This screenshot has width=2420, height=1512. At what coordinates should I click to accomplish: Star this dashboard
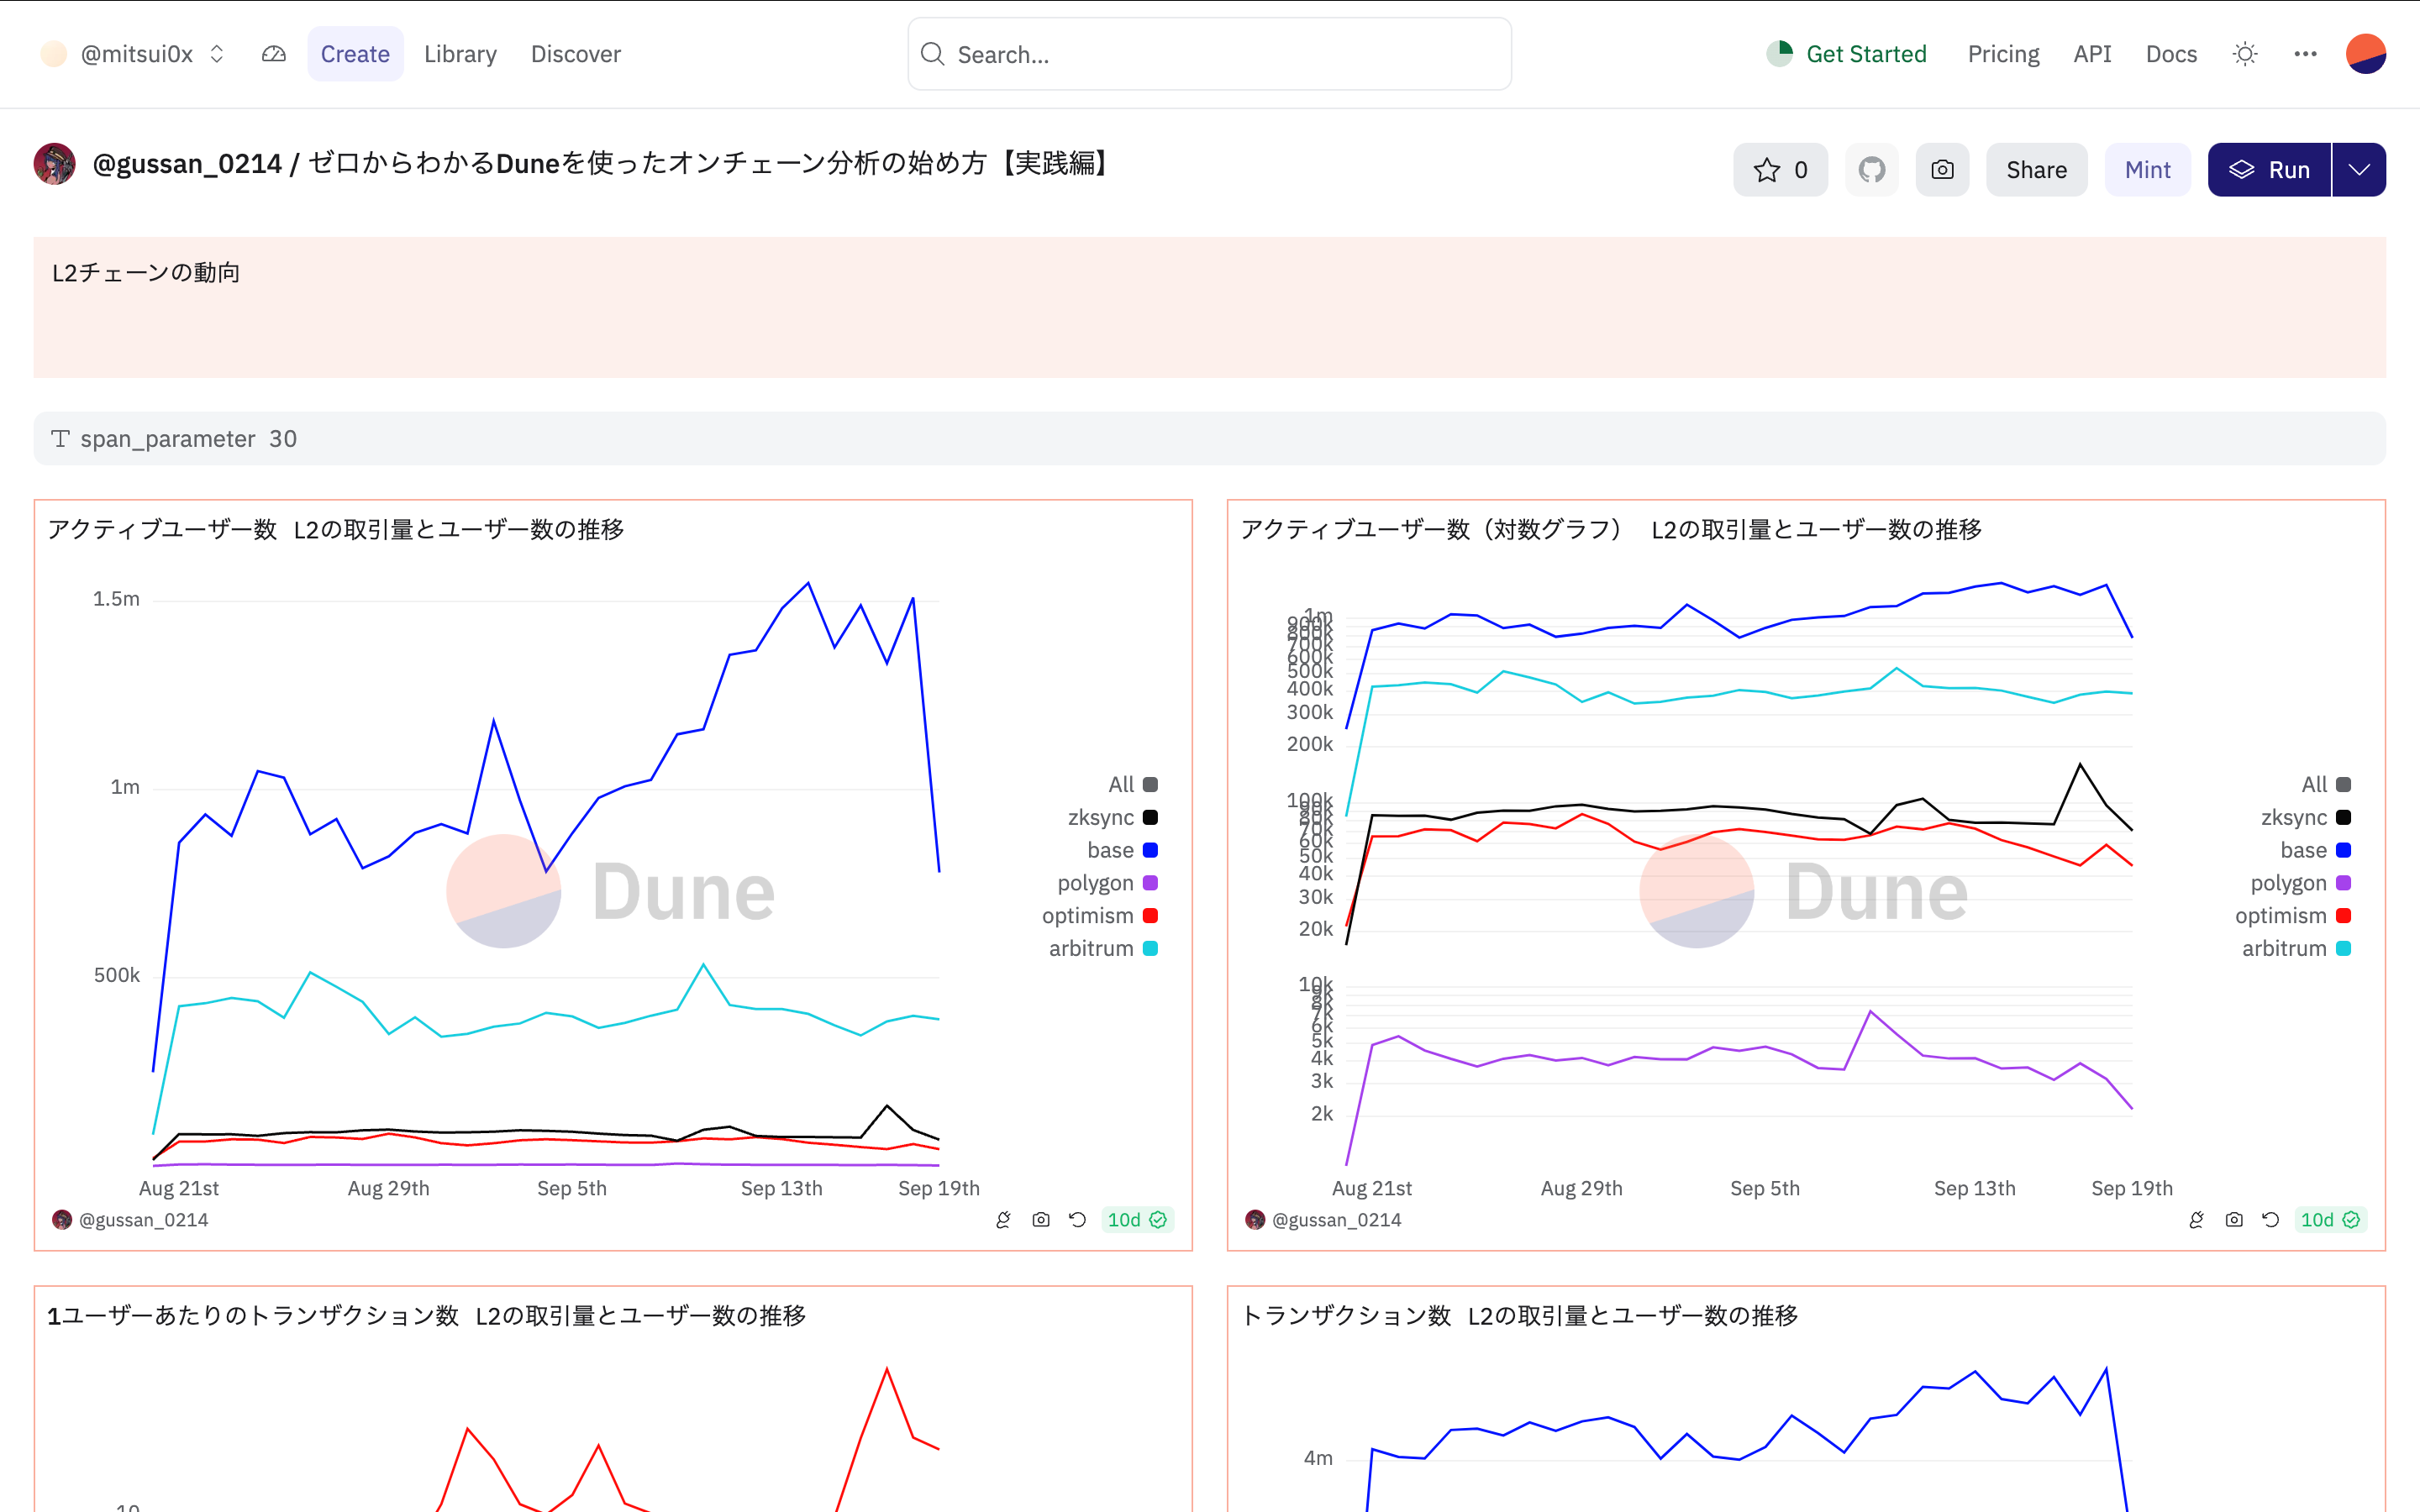tap(1780, 170)
